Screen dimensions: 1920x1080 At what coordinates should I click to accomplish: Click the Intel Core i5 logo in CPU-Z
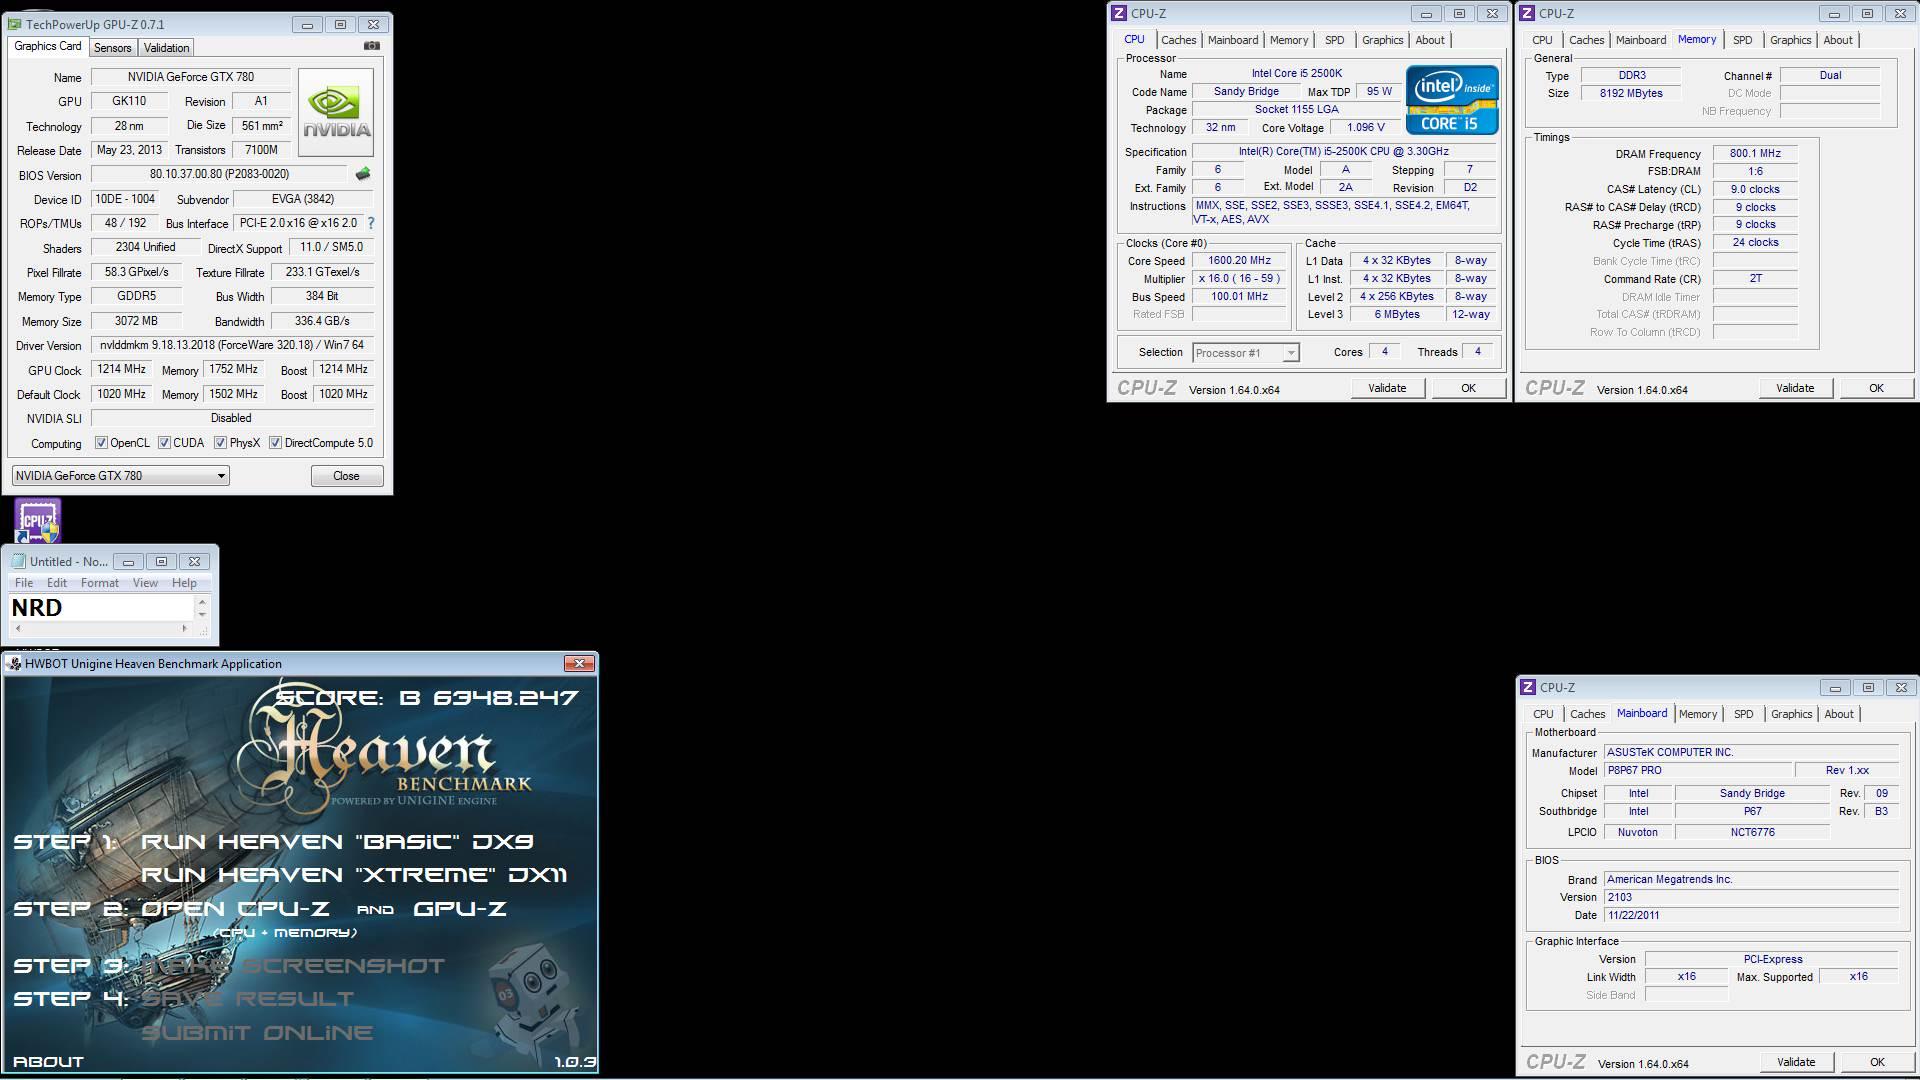click(1452, 100)
